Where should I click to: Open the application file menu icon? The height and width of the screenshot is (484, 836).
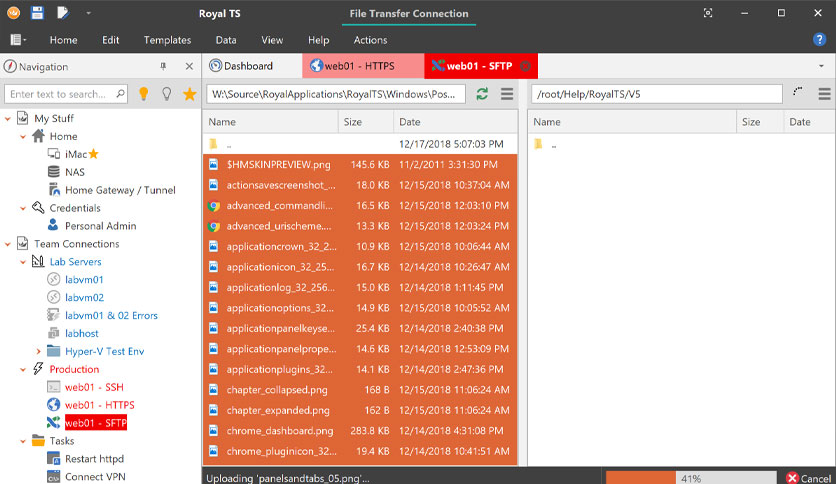point(18,40)
